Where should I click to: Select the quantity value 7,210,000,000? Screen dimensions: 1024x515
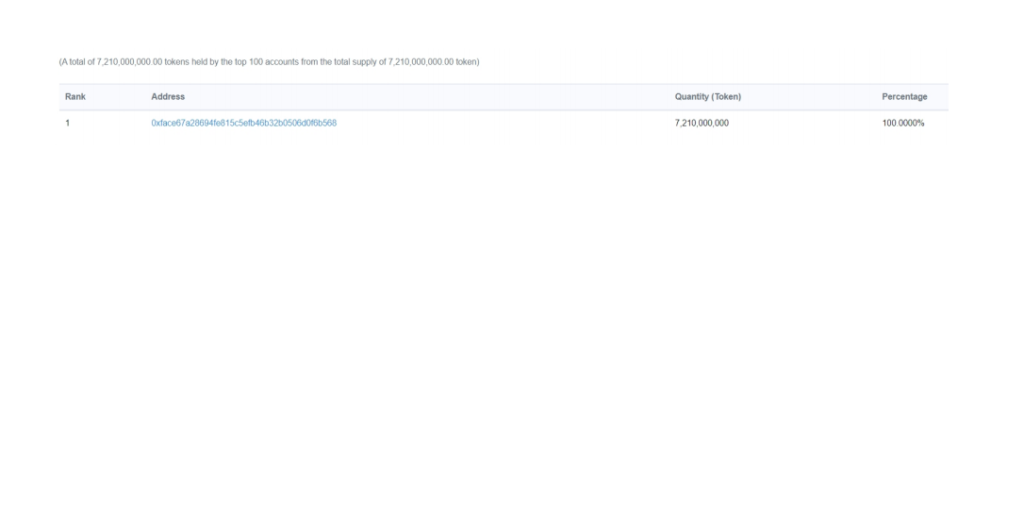701,123
